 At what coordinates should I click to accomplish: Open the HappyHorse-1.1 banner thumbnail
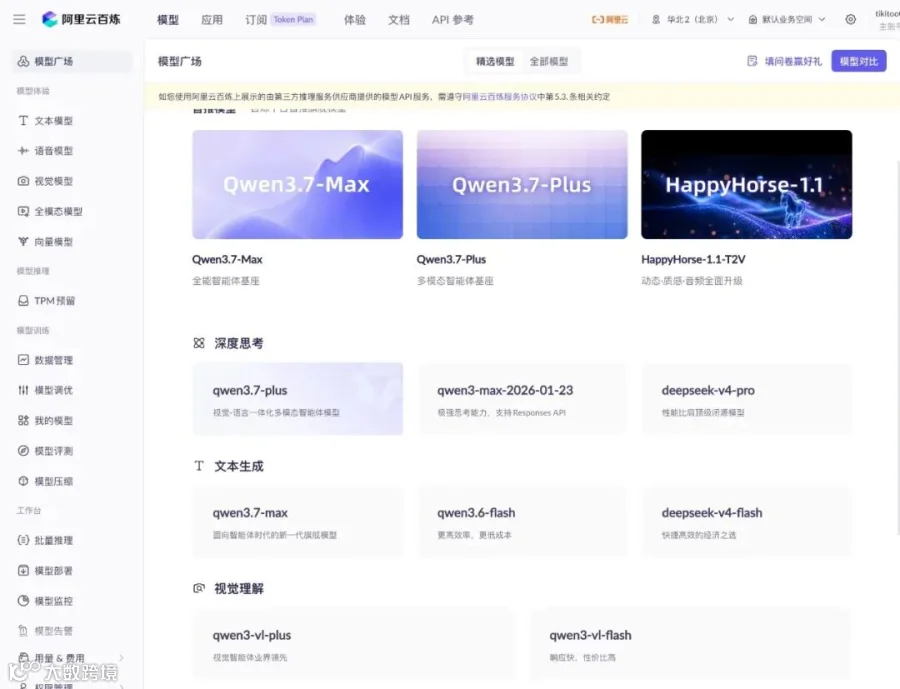[x=747, y=184]
